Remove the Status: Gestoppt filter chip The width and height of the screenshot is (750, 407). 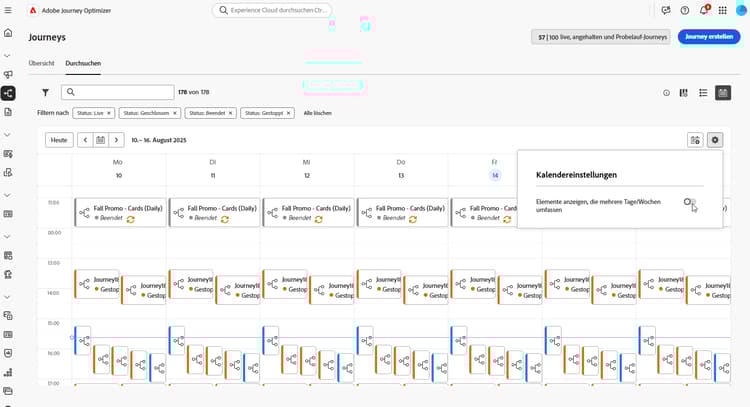(x=288, y=113)
